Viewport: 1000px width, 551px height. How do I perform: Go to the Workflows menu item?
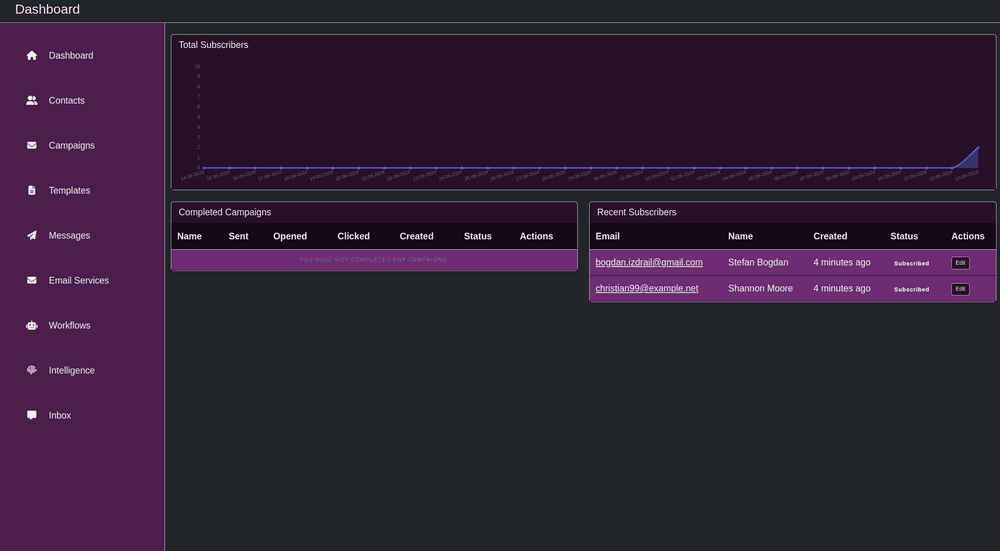click(x=69, y=326)
